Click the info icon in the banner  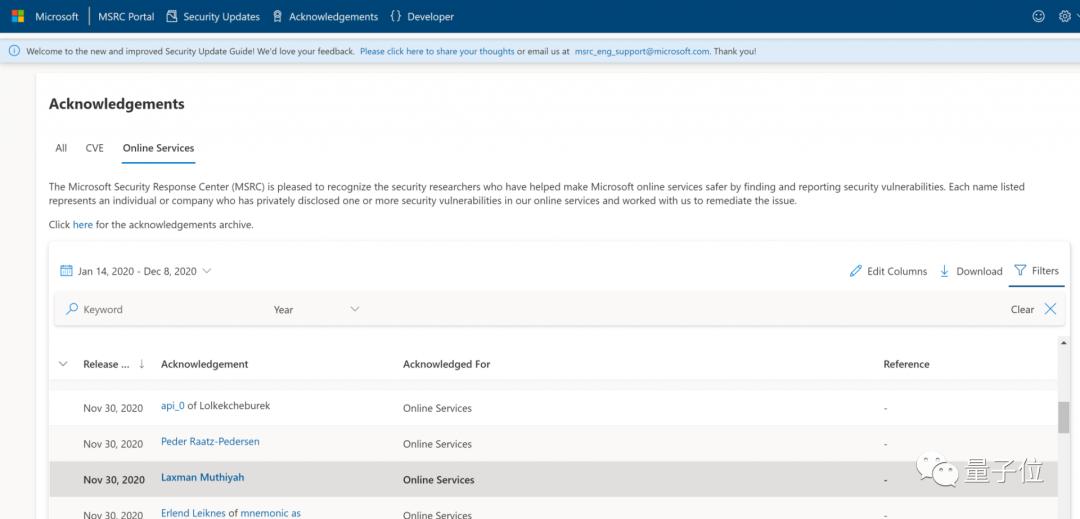[14, 51]
